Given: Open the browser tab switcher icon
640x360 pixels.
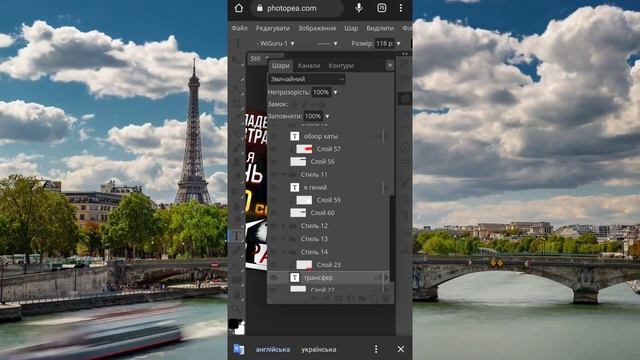Looking at the screenshot, I should tap(381, 8).
